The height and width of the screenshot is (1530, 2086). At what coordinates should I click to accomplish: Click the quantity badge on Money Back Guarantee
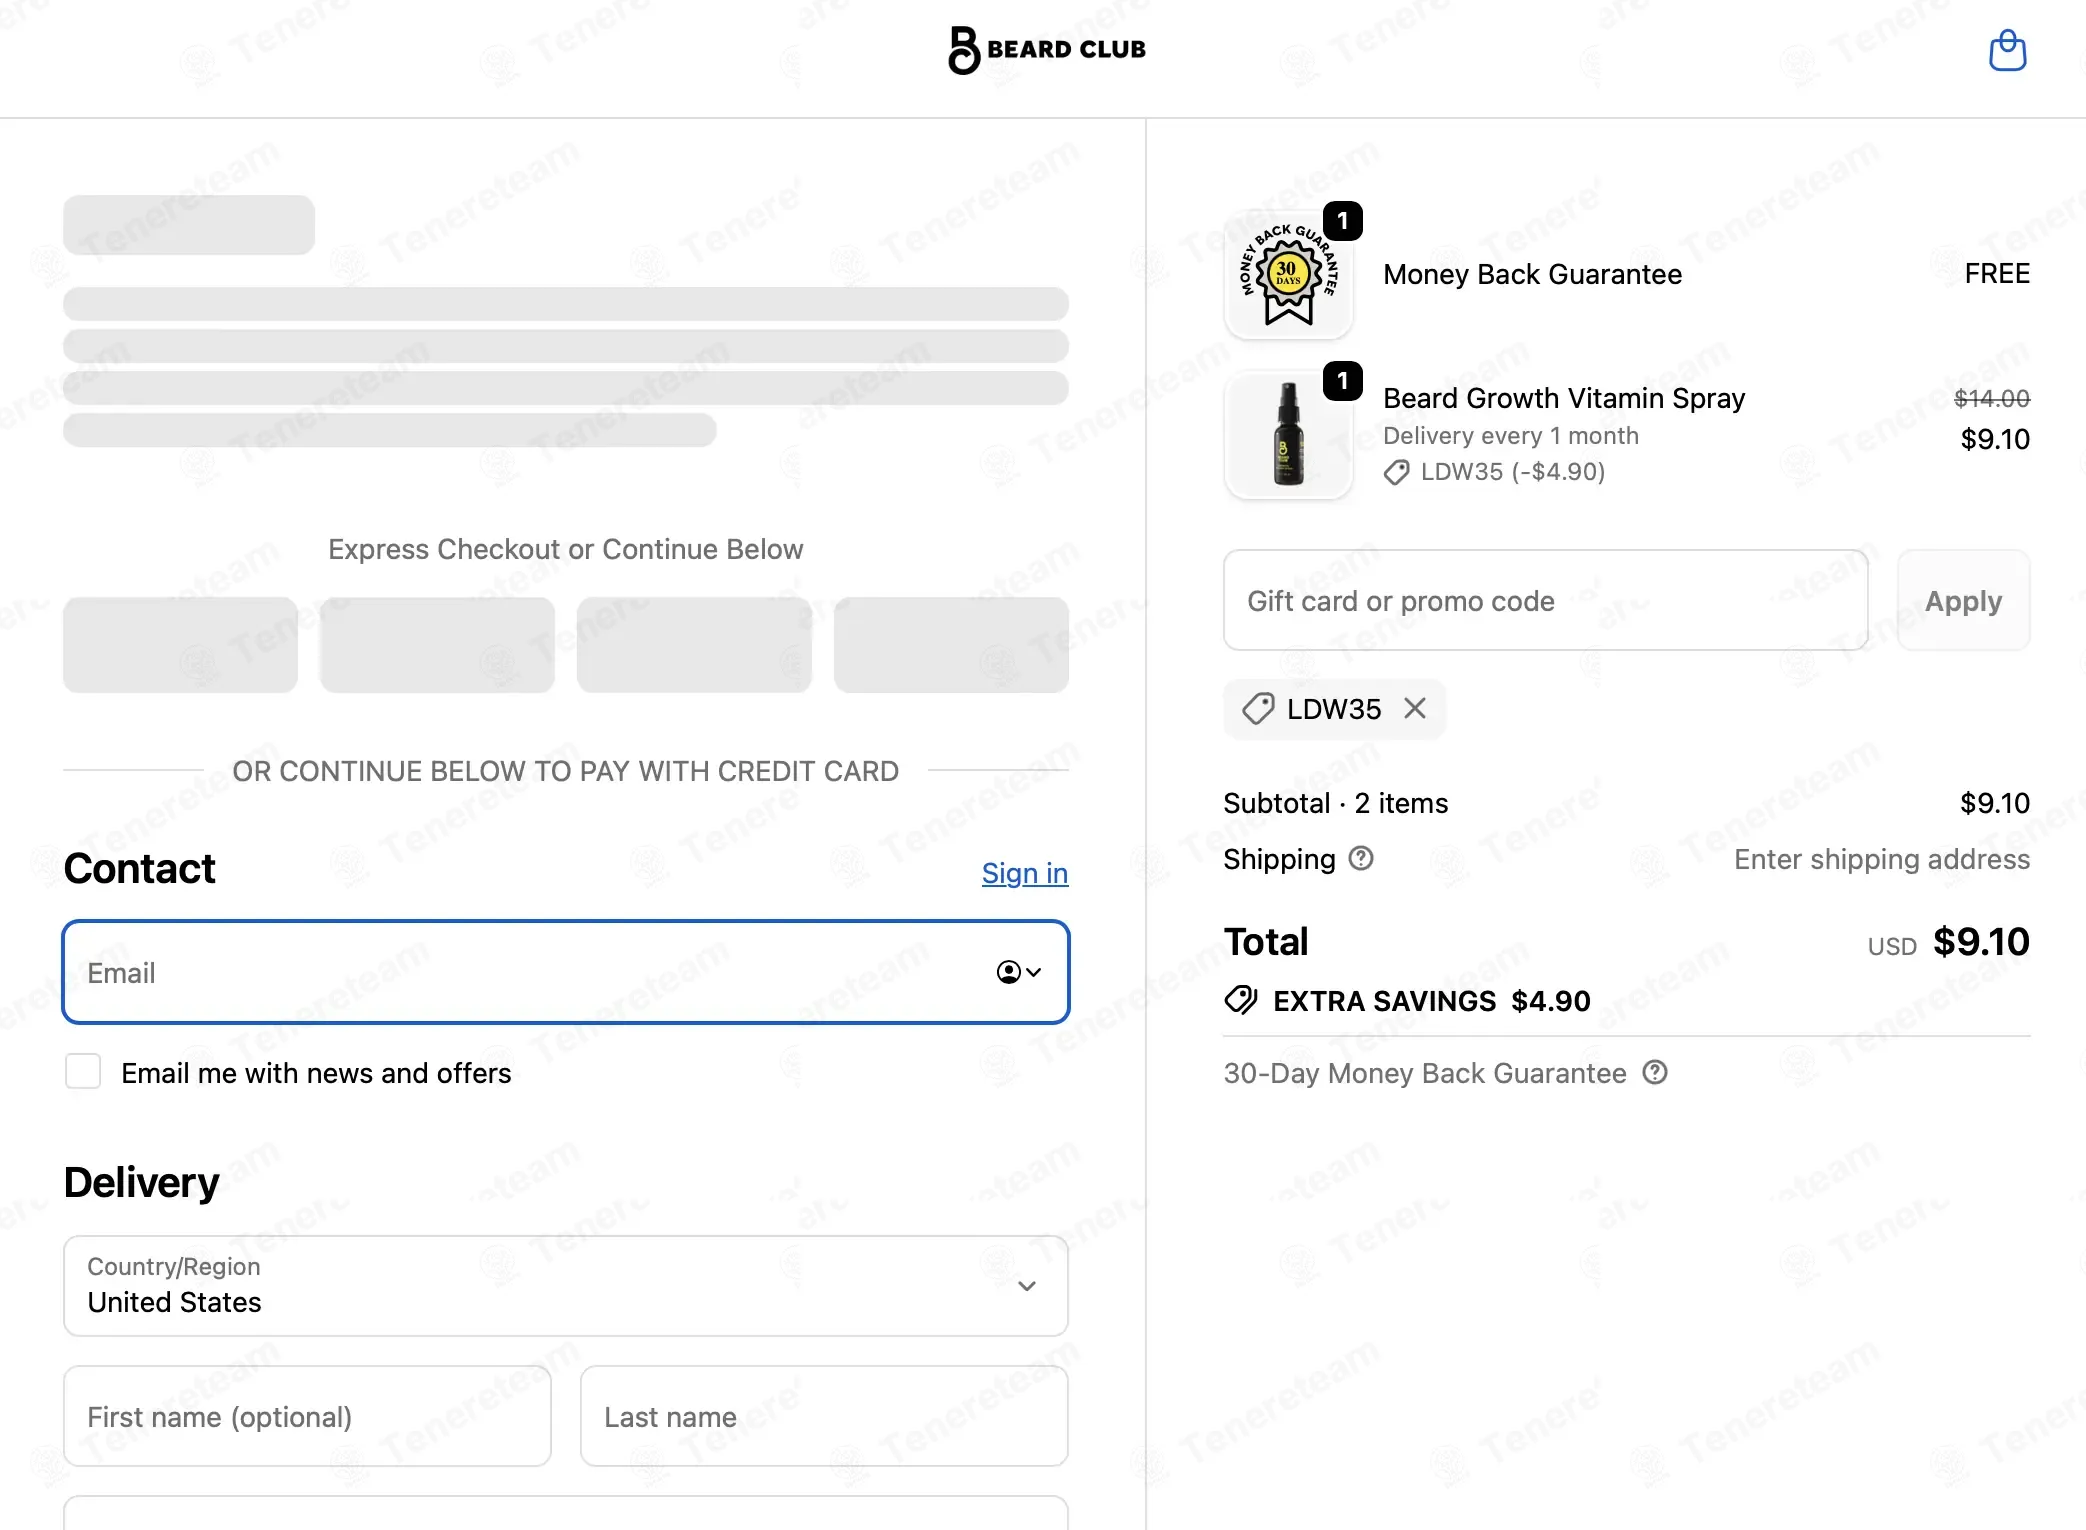[1343, 221]
